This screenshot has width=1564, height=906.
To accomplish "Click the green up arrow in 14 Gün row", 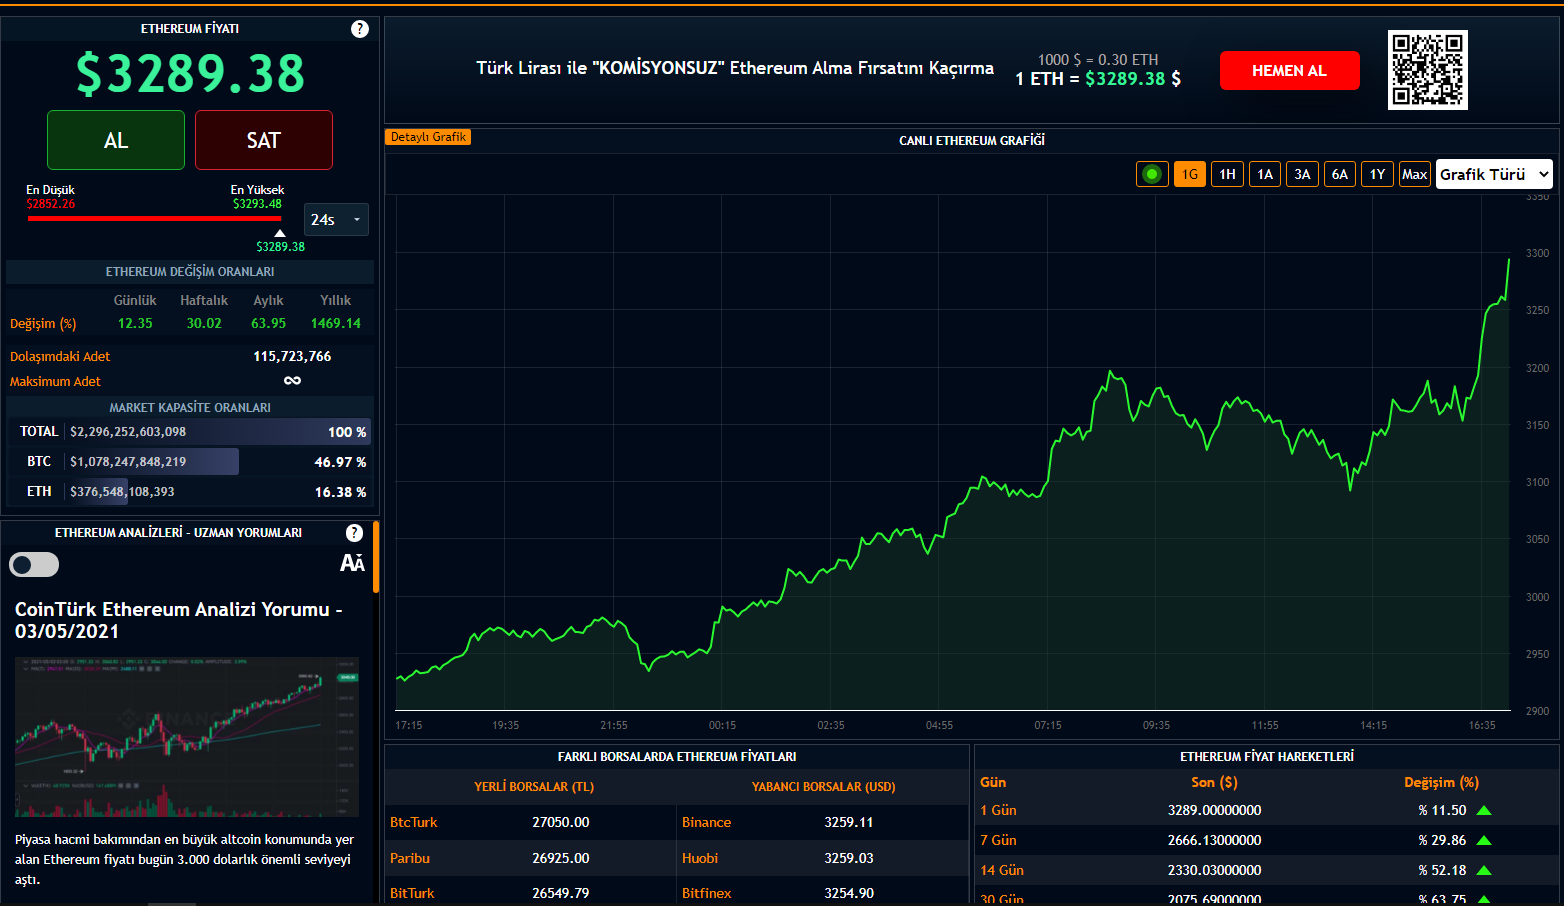I will pyautogui.click(x=1484, y=871).
